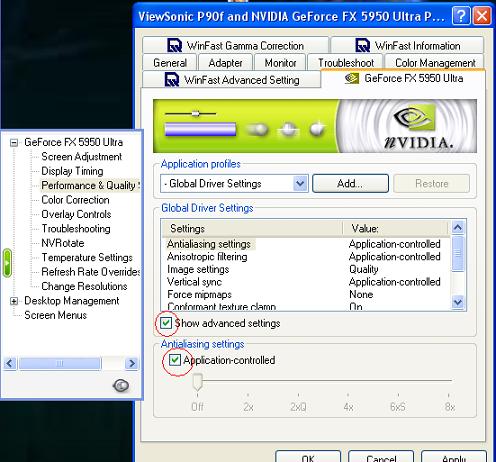Select Display Timing in side menu

pos(72,171)
